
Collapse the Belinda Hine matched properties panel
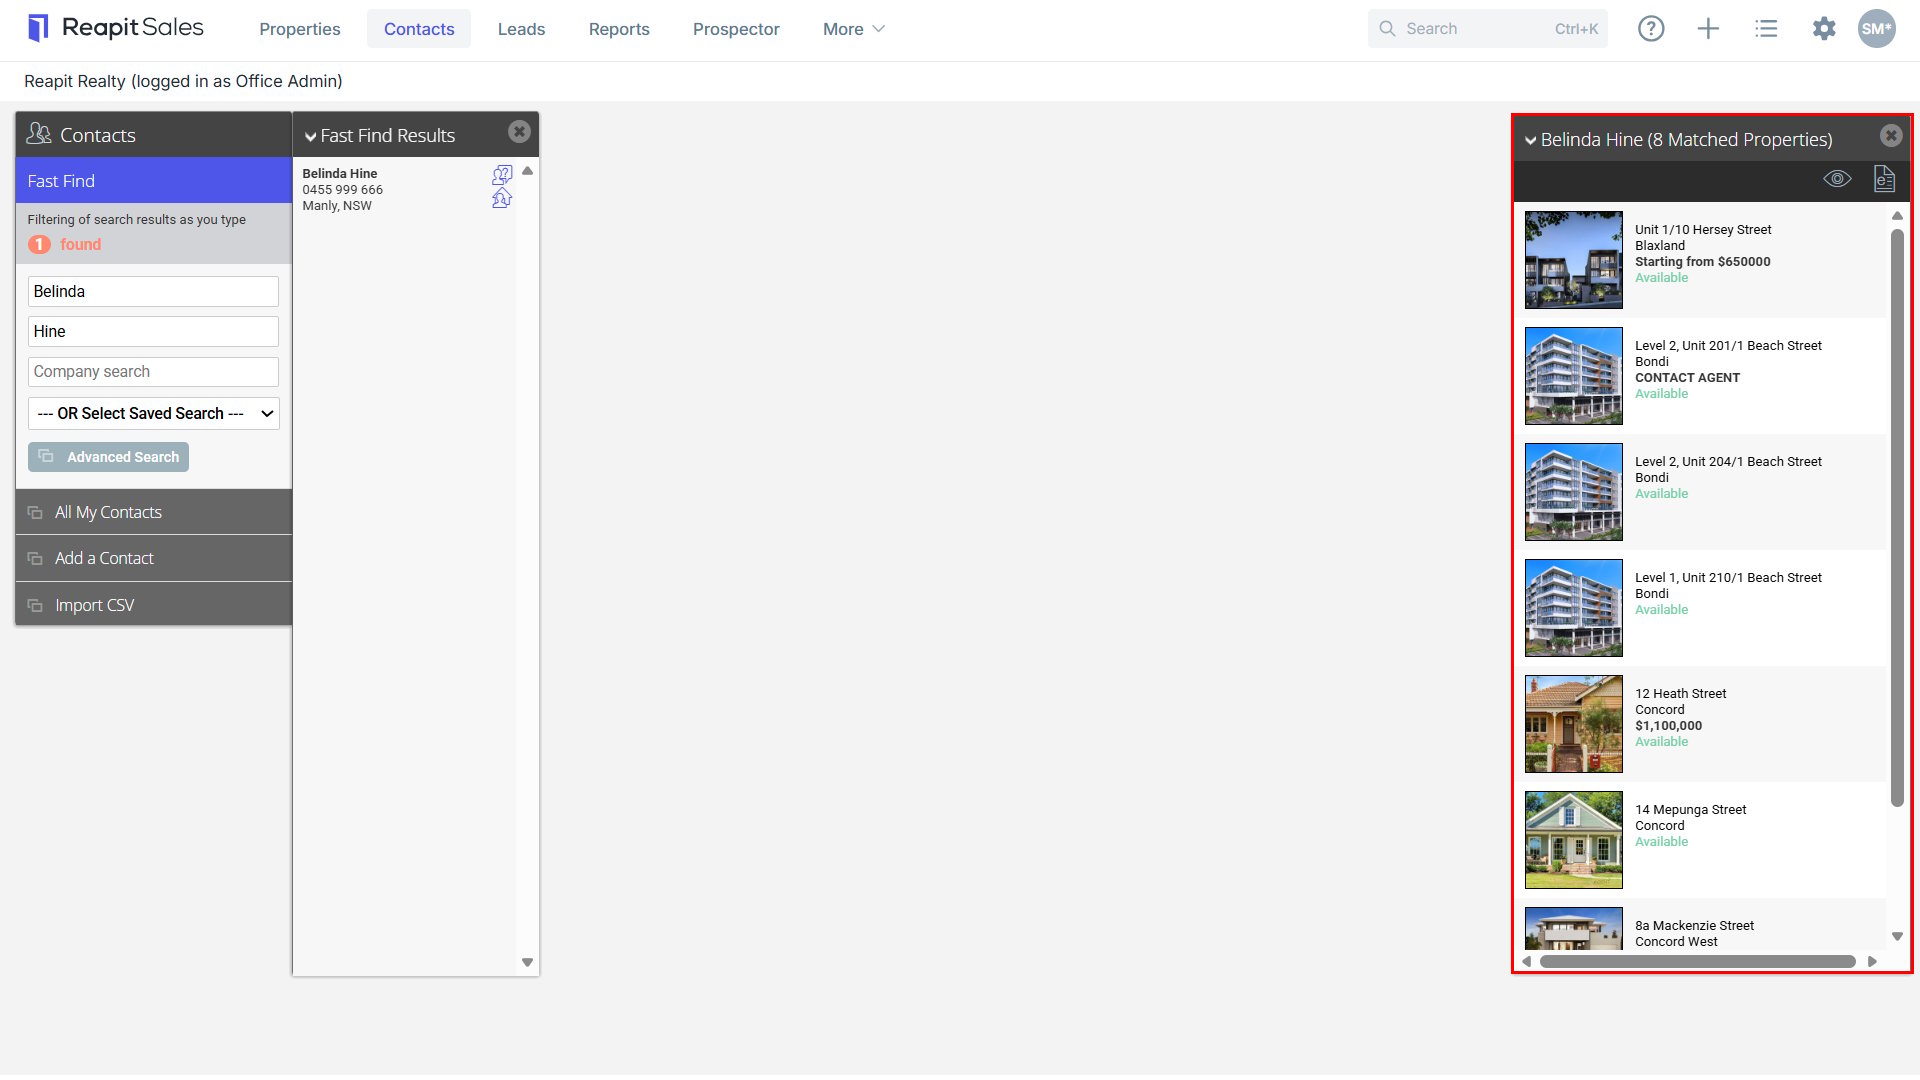coord(1530,141)
